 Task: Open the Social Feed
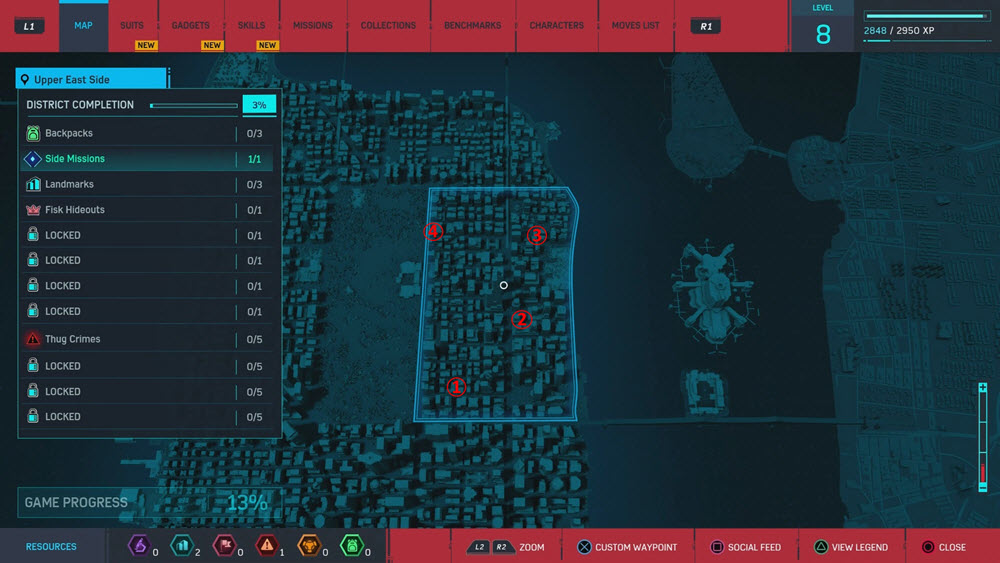(754, 547)
